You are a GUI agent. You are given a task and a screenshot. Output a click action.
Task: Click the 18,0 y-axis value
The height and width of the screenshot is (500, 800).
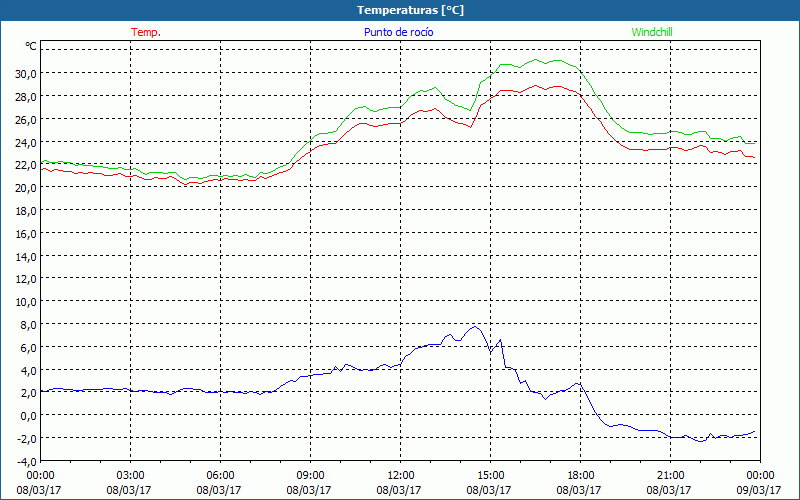point(26,210)
